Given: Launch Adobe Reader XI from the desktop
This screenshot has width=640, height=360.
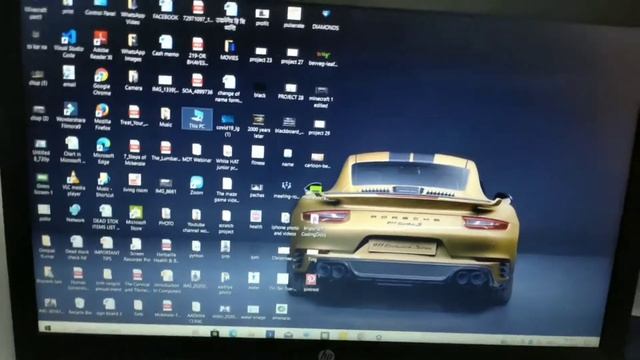Looking at the screenshot, I should pyautogui.click(x=100, y=45).
